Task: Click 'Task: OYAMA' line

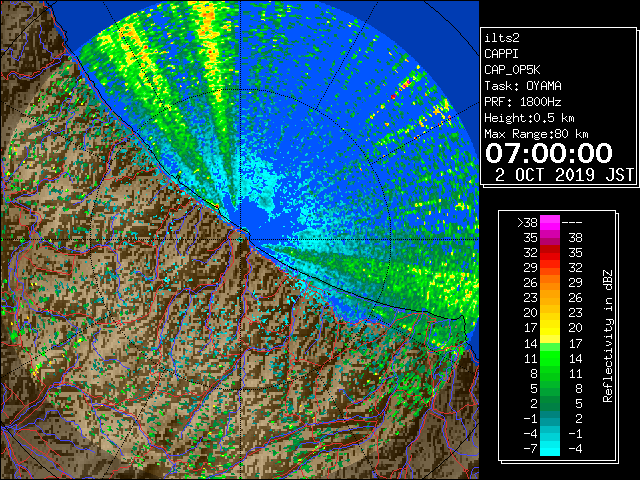Action: 523,86
